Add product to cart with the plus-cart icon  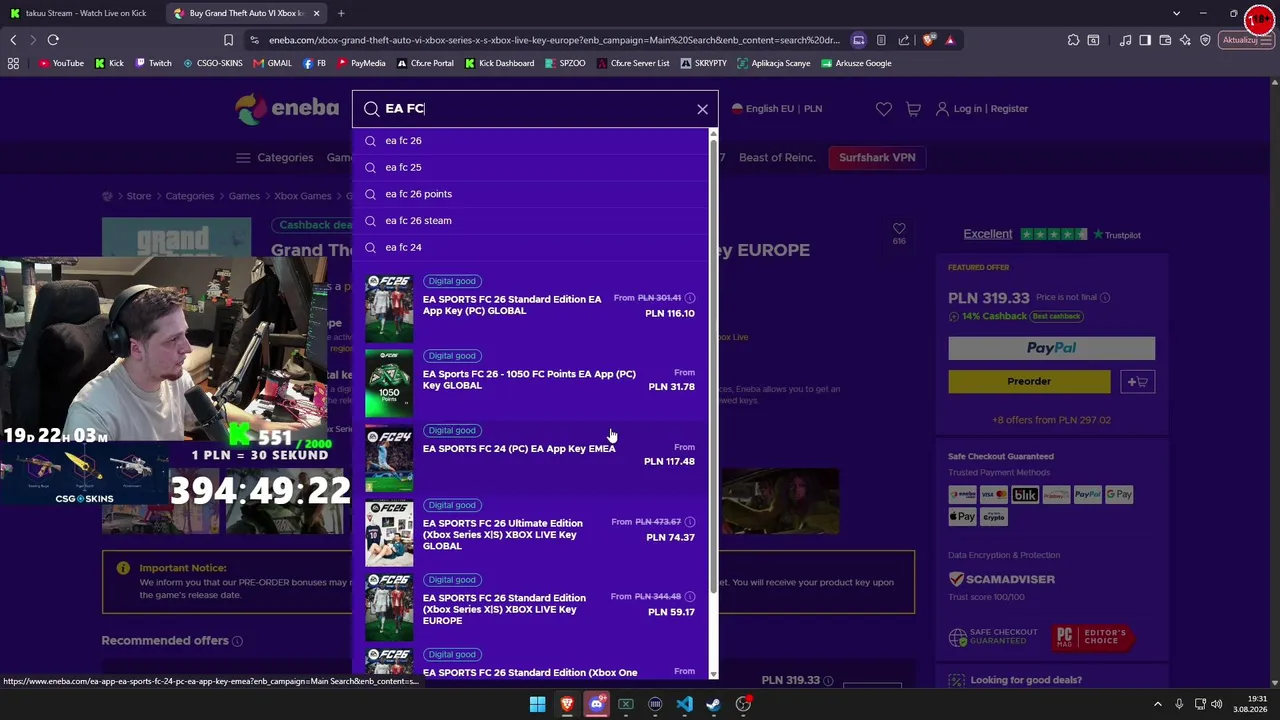(1137, 381)
